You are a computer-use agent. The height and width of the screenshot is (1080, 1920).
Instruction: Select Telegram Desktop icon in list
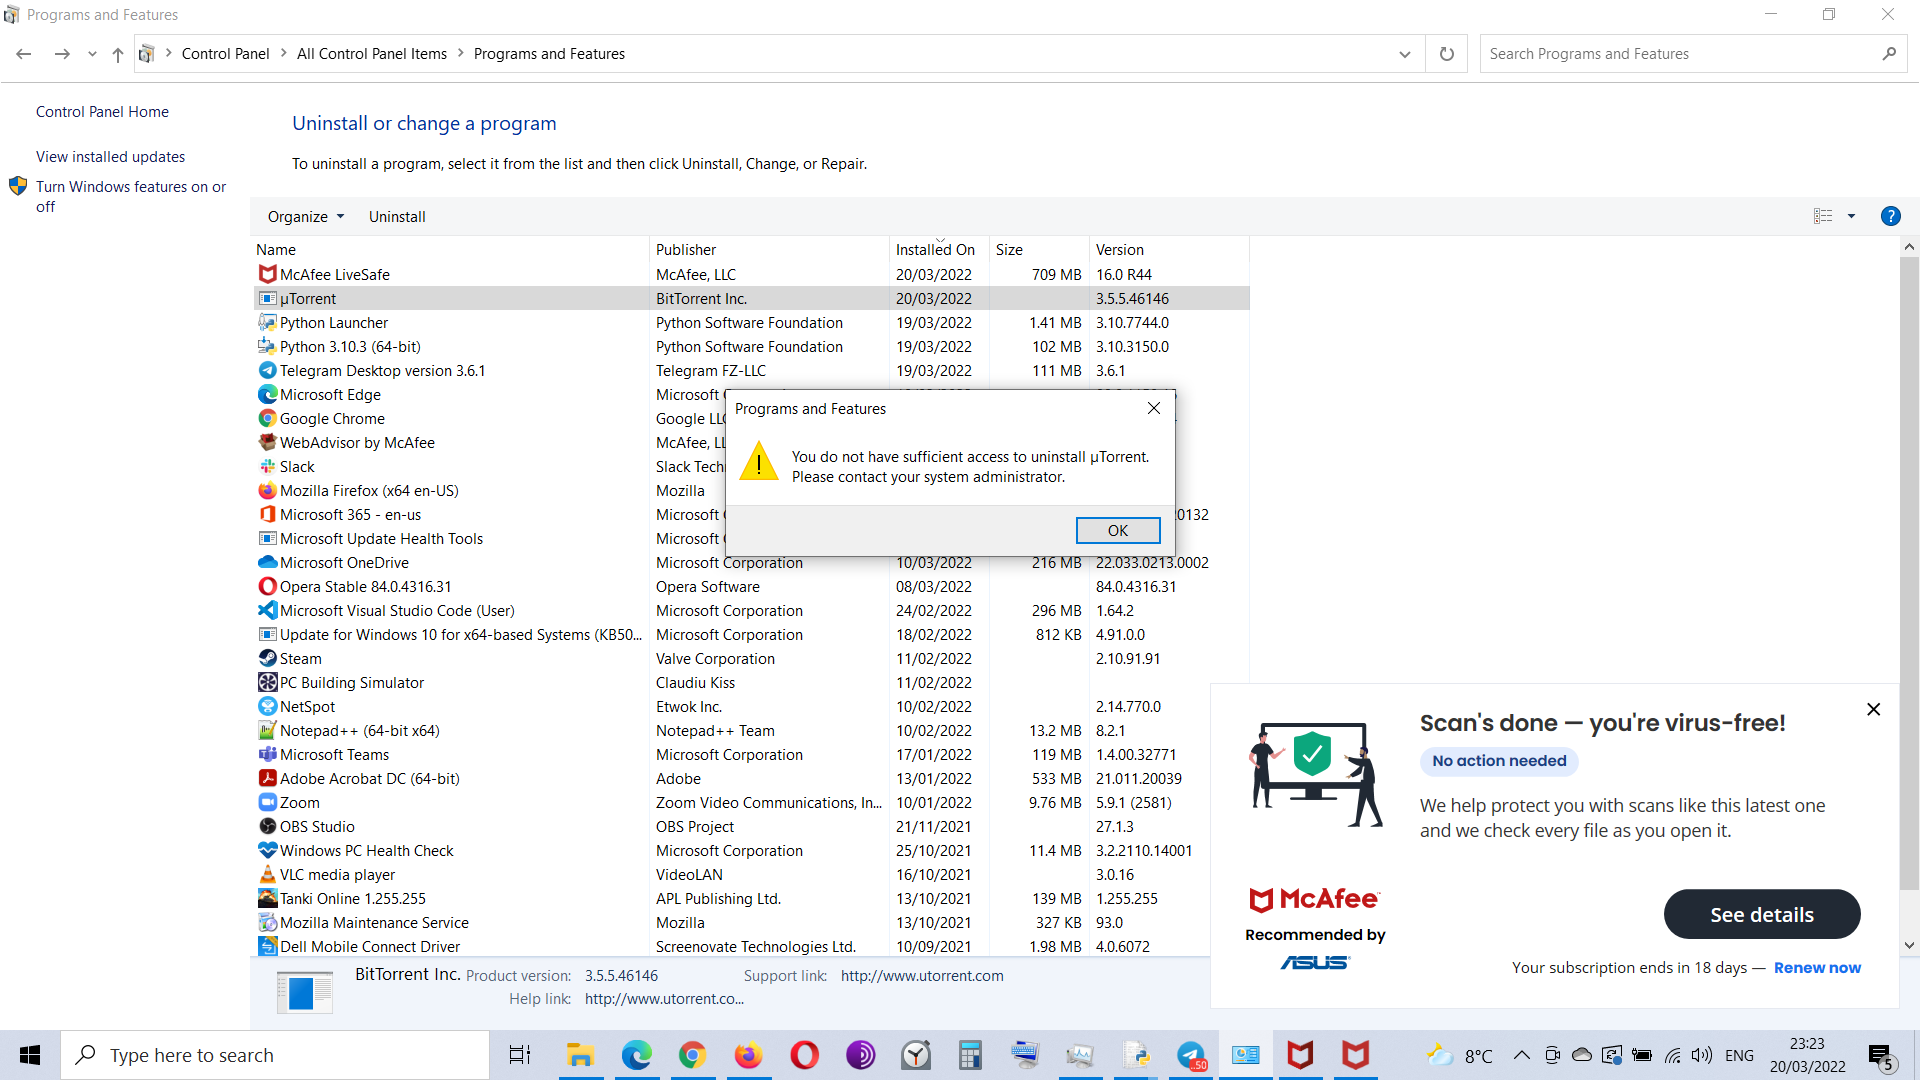coord(267,370)
